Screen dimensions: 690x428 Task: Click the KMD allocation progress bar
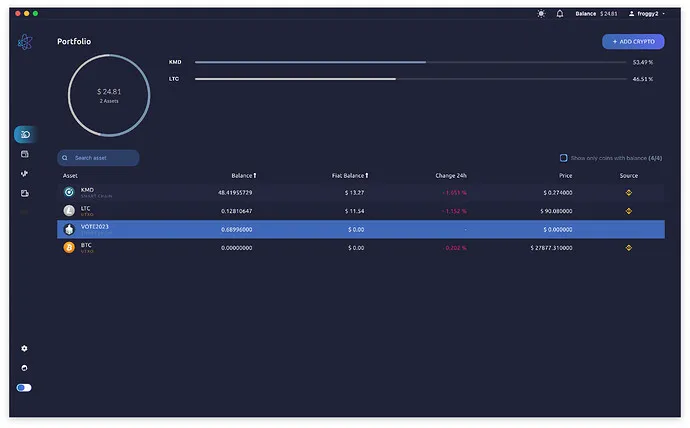[x=411, y=62]
